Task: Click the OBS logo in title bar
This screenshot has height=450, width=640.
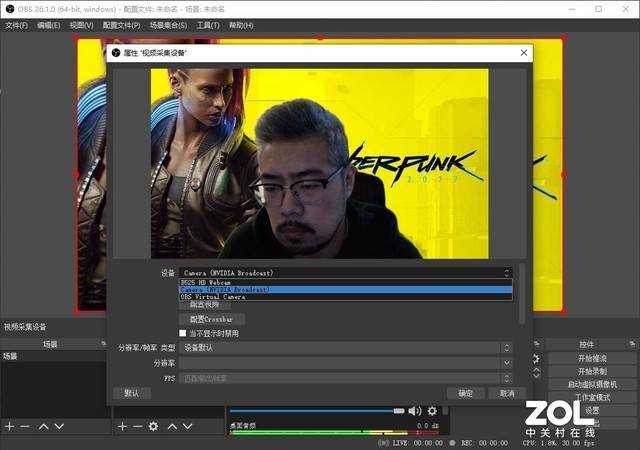Action: 10,9
